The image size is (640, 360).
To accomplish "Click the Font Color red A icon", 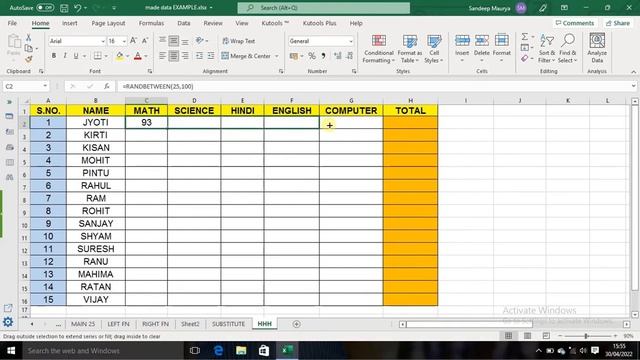I will tap(138, 56).
